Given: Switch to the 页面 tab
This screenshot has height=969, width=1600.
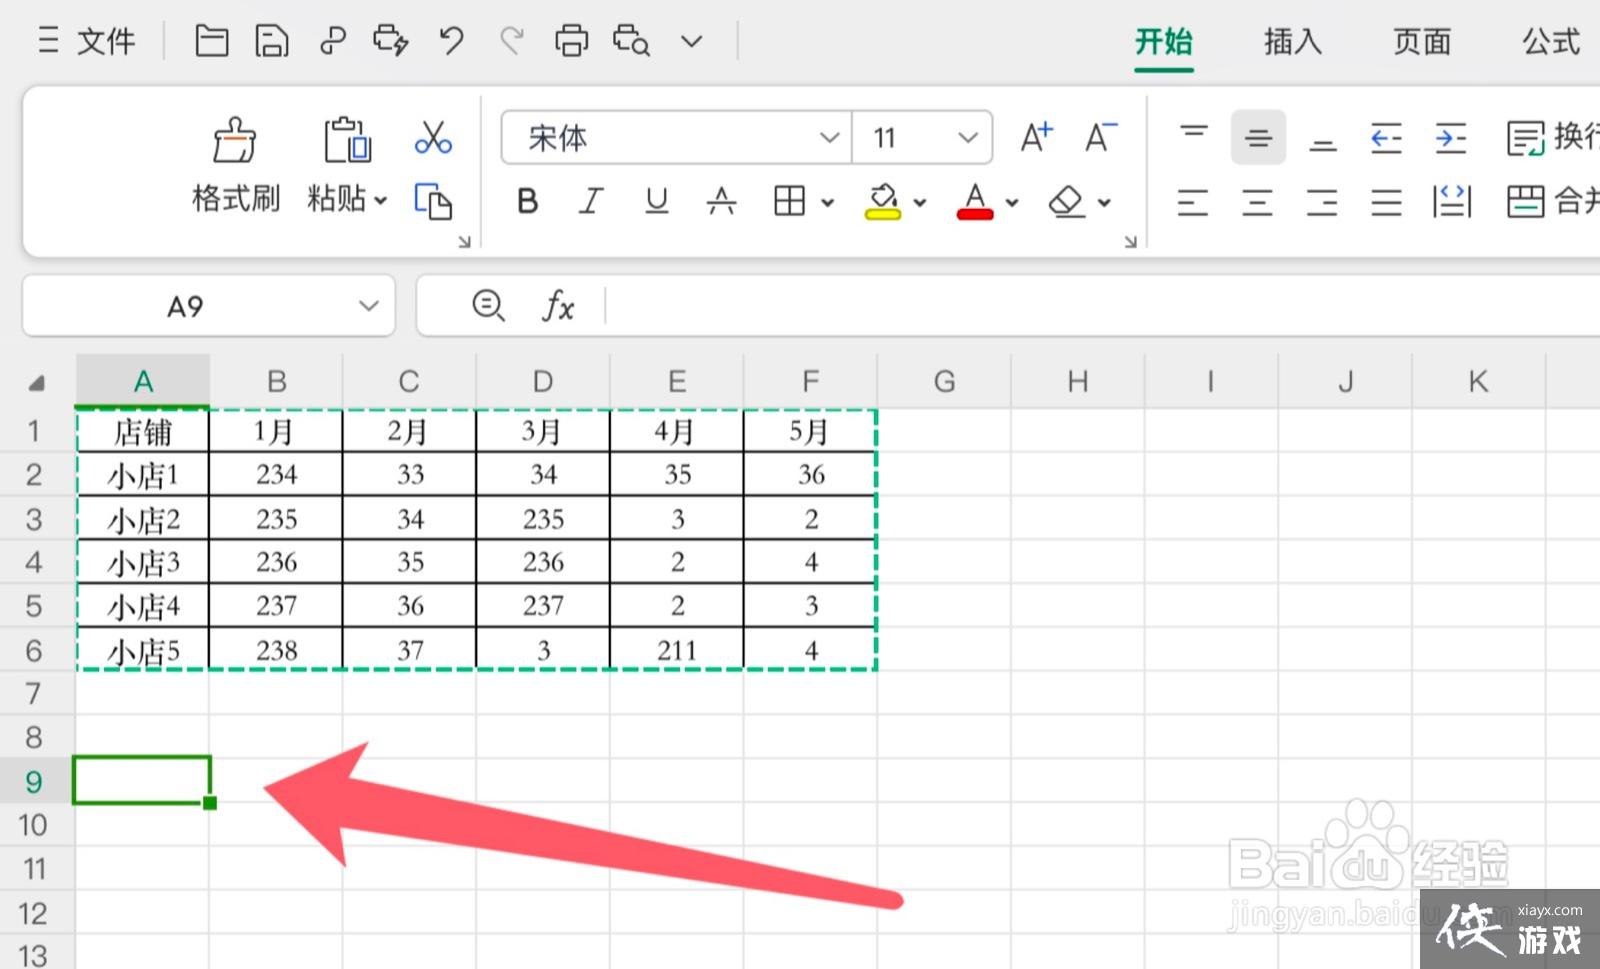Looking at the screenshot, I should point(1422,42).
